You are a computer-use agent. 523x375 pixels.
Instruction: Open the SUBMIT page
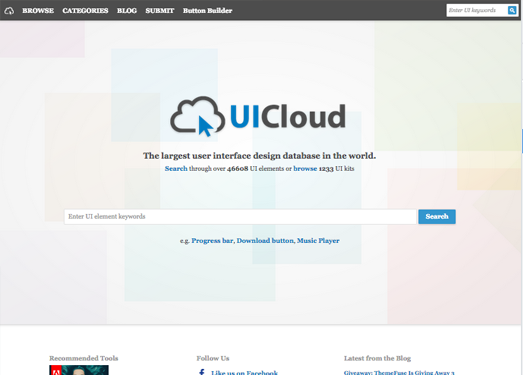pyautogui.click(x=160, y=11)
